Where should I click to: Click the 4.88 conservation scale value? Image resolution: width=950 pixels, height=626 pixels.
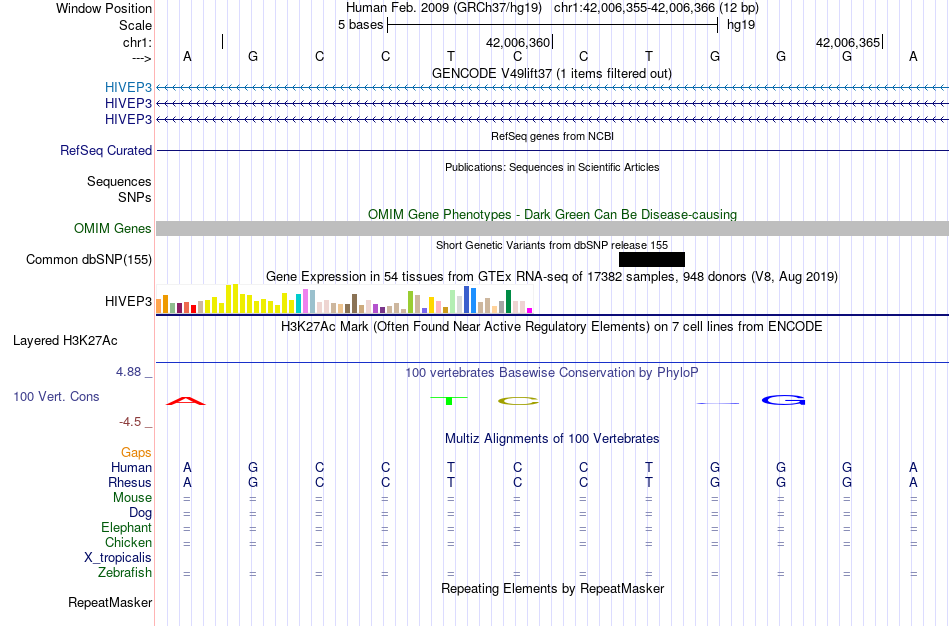click(x=128, y=372)
